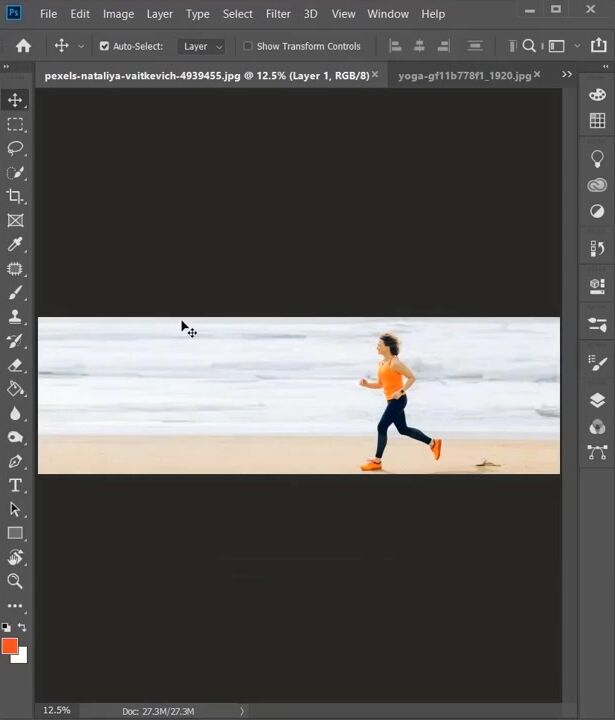Switch to yoga-gf11b778f1_1920.jpg tab

coord(464,76)
